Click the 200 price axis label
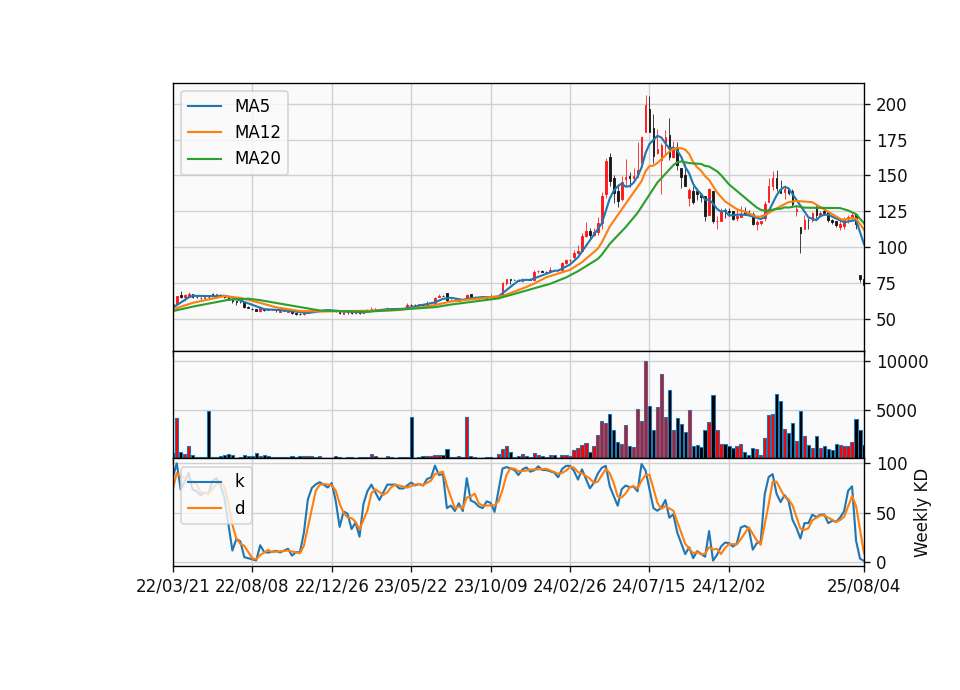This screenshot has height=690, width=960. [x=891, y=105]
